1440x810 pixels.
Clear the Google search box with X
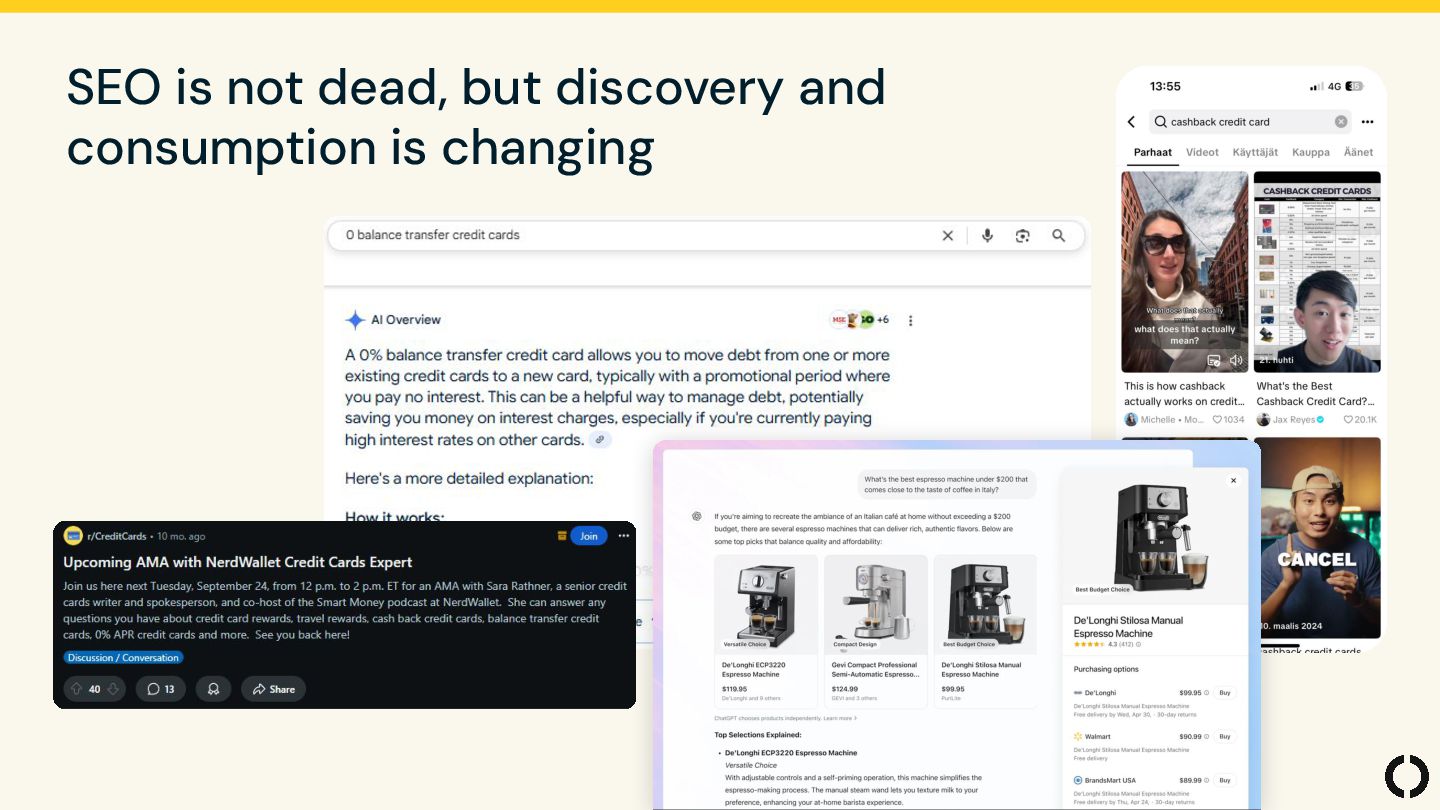tap(948, 236)
